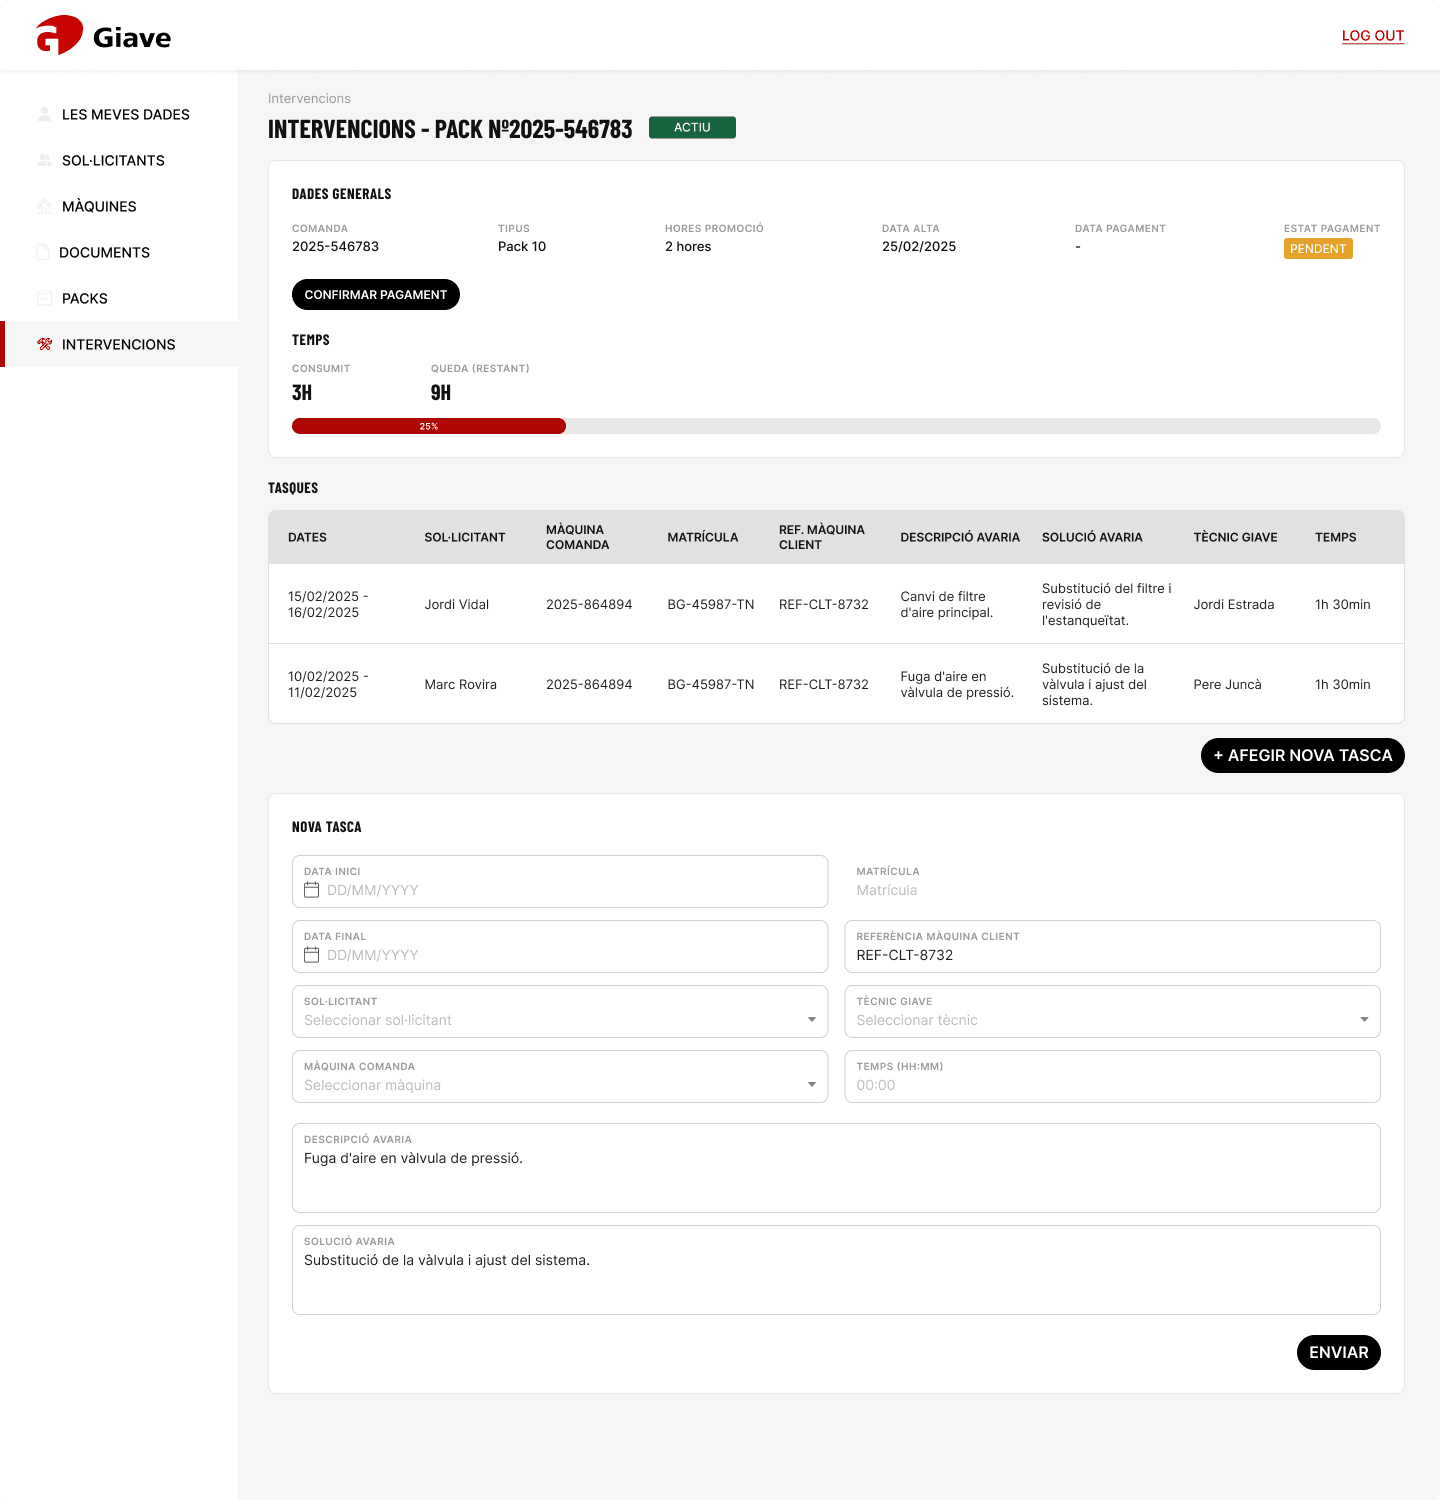Click the Data Inici date field
The image size is (1440, 1500).
coord(560,881)
